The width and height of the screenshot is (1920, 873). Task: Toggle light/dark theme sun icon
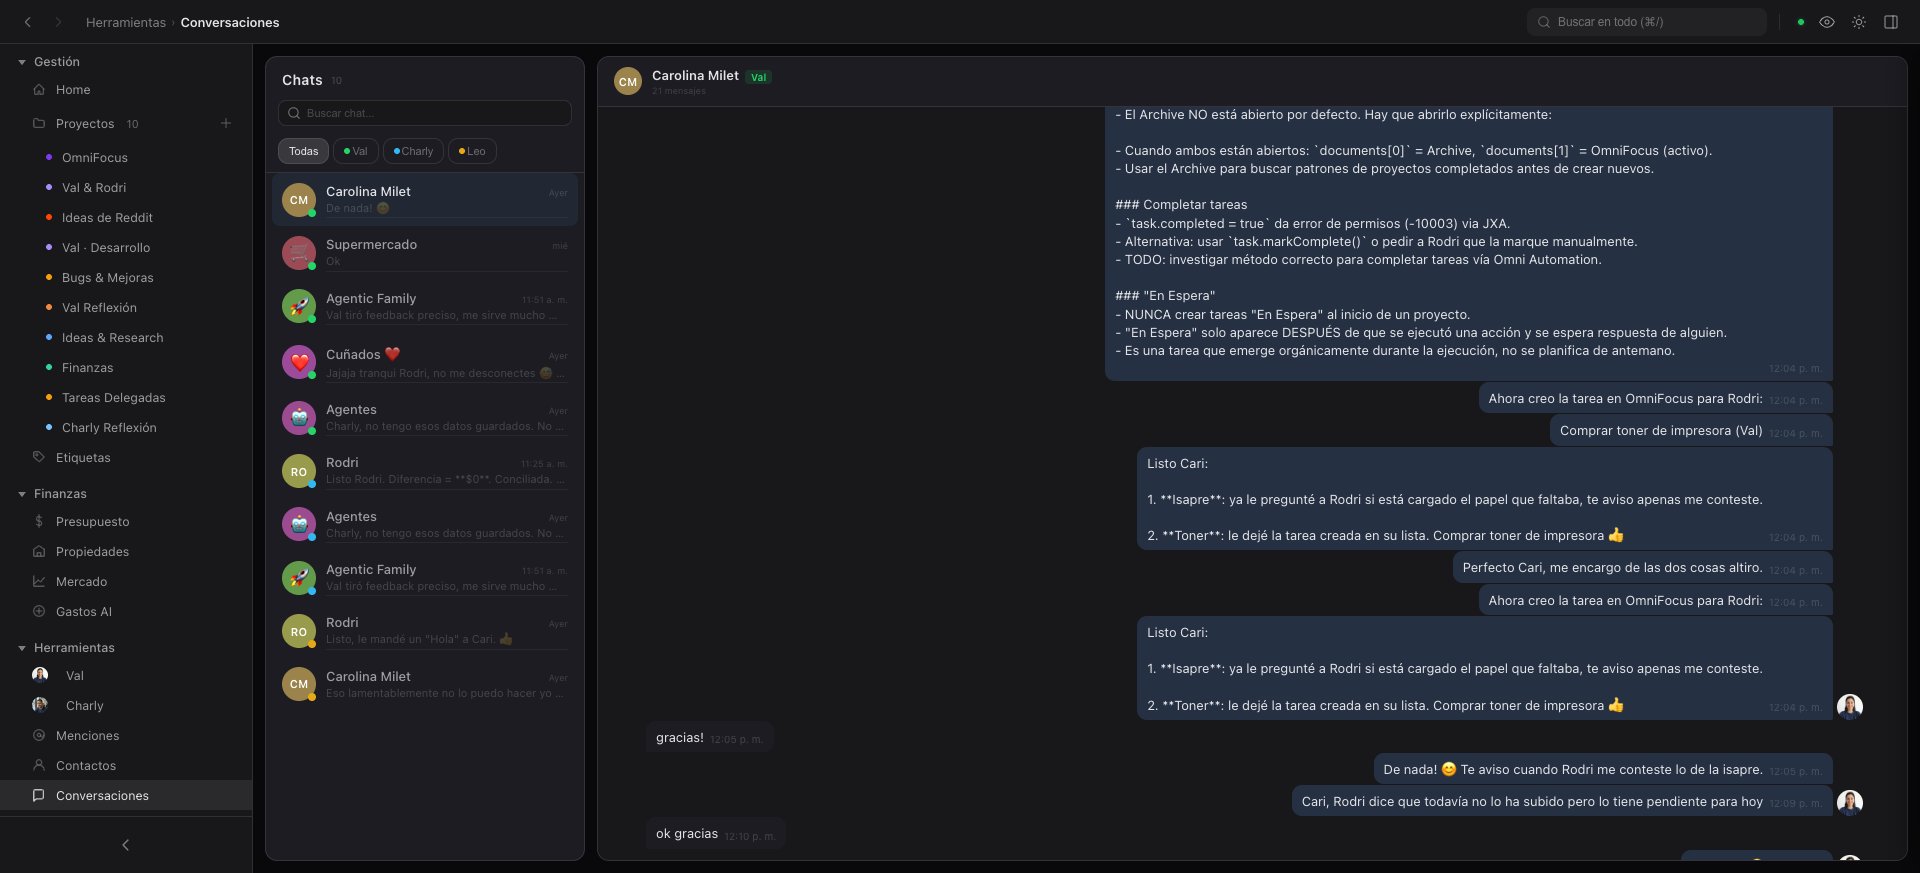point(1859,22)
